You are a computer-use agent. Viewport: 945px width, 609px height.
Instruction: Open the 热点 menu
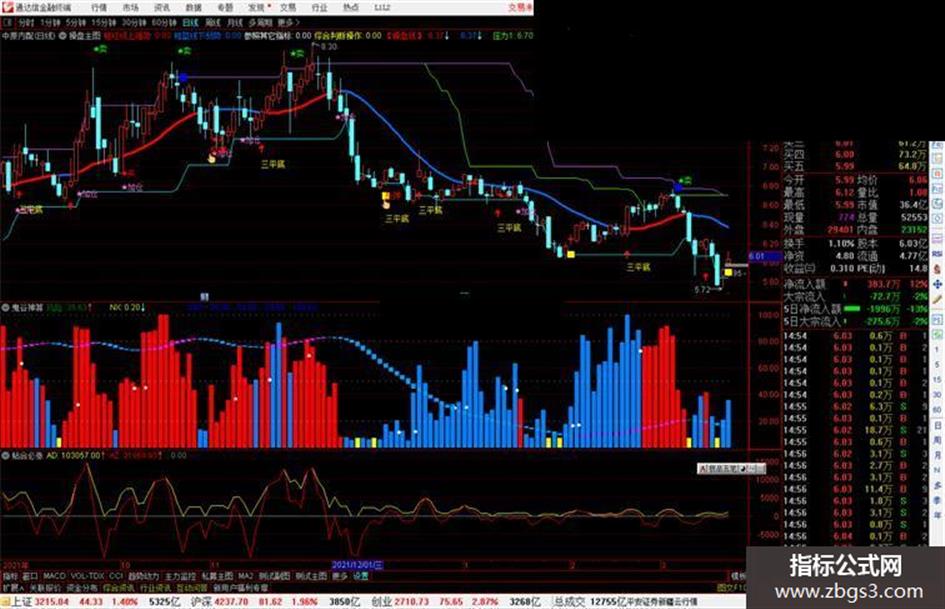(350, 8)
